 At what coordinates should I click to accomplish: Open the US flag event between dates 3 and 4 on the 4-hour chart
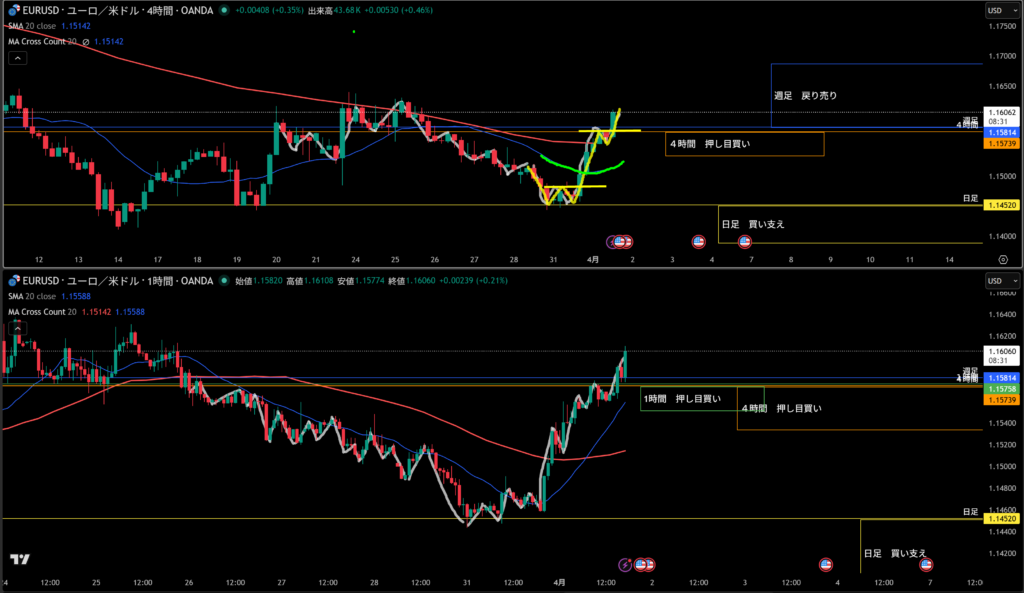pyautogui.click(x=700, y=242)
